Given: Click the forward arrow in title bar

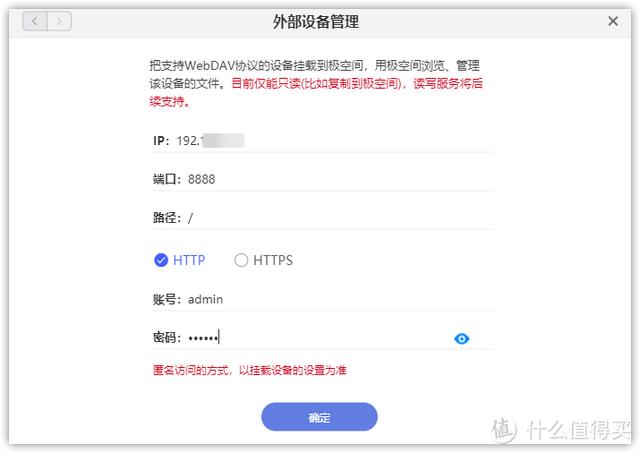Looking at the screenshot, I should point(59,21).
